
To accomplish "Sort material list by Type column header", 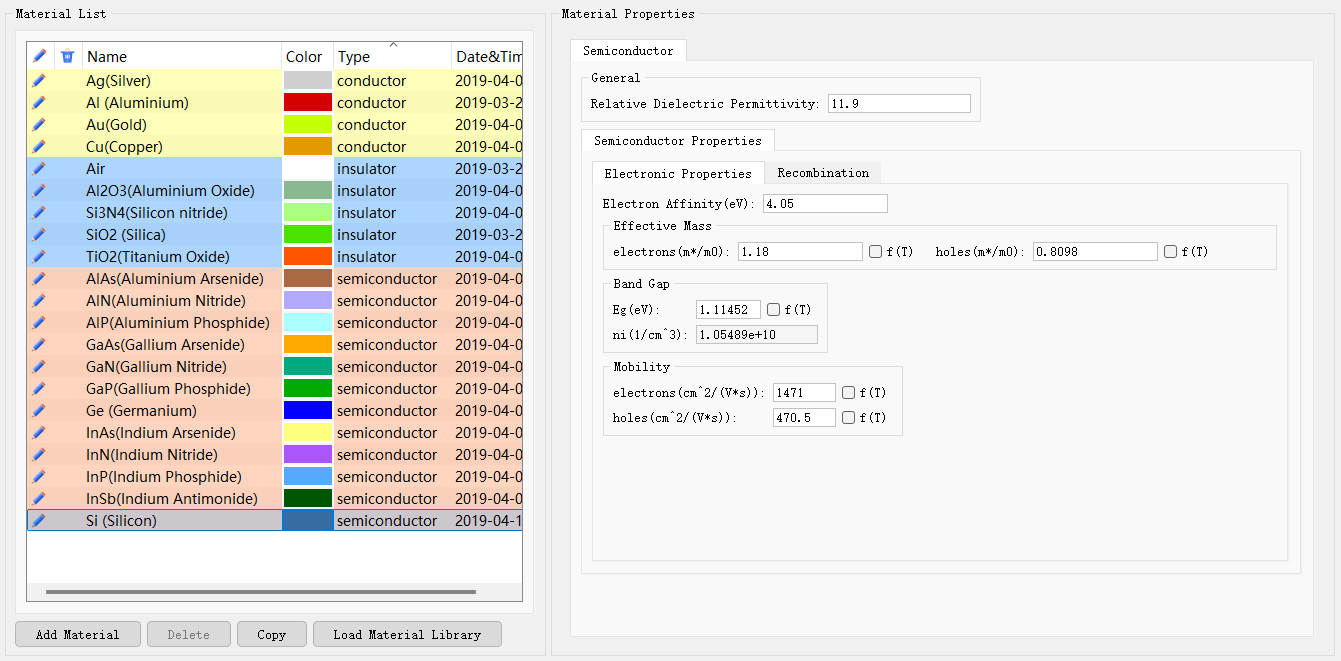I will [x=392, y=56].
